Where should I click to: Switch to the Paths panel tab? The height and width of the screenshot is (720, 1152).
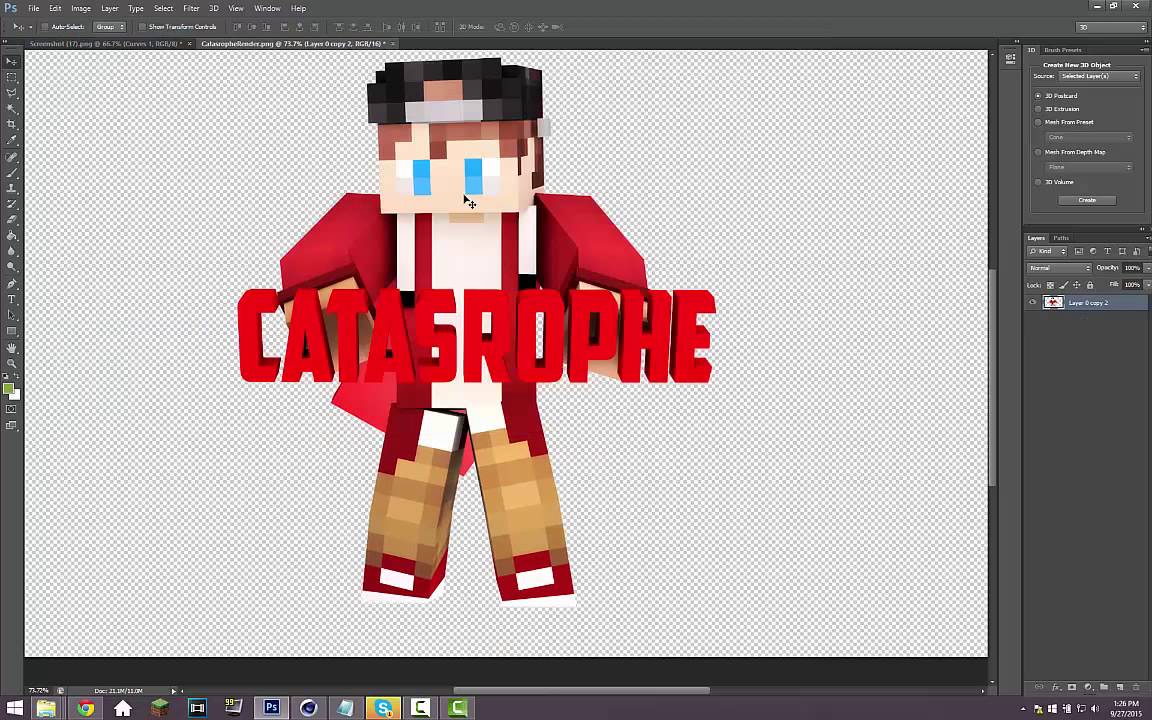coord(1061,238)
